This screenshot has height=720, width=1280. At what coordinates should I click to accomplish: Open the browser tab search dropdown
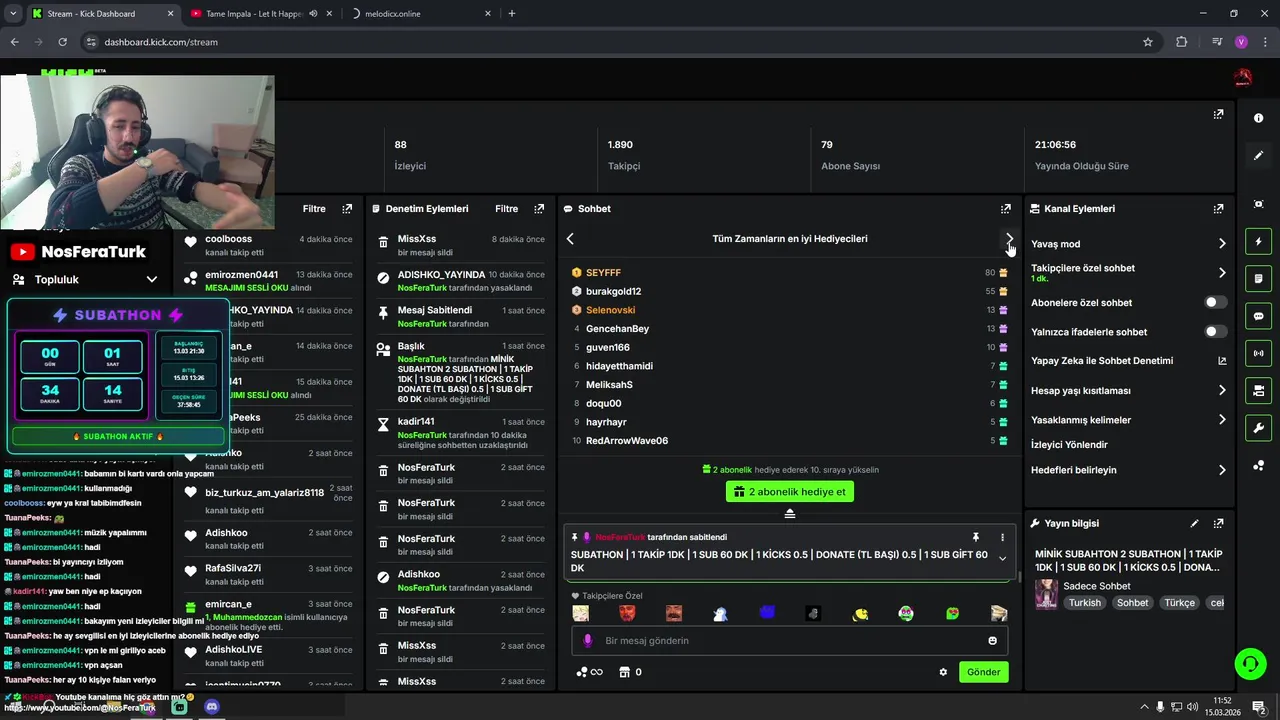[x=13, y=14]
